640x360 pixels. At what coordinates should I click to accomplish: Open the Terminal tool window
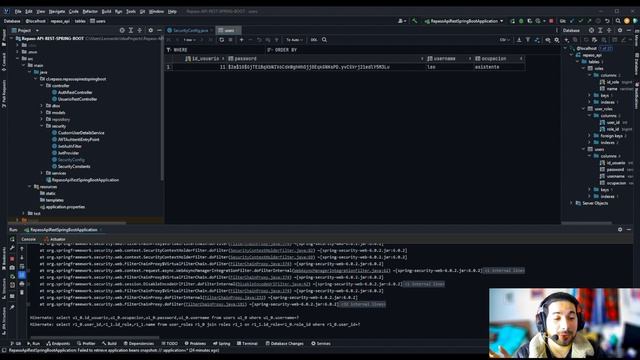coord(247,343)
